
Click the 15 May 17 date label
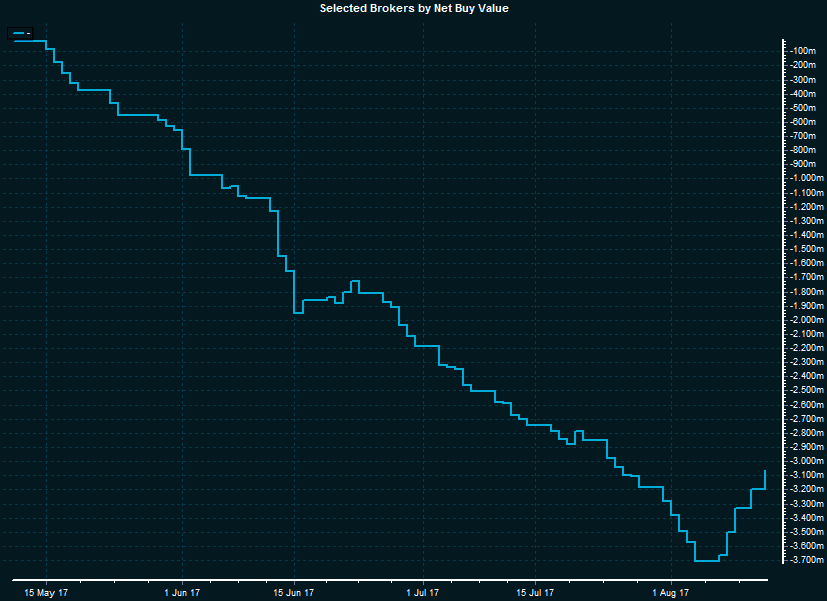click(x=45, y=592)
